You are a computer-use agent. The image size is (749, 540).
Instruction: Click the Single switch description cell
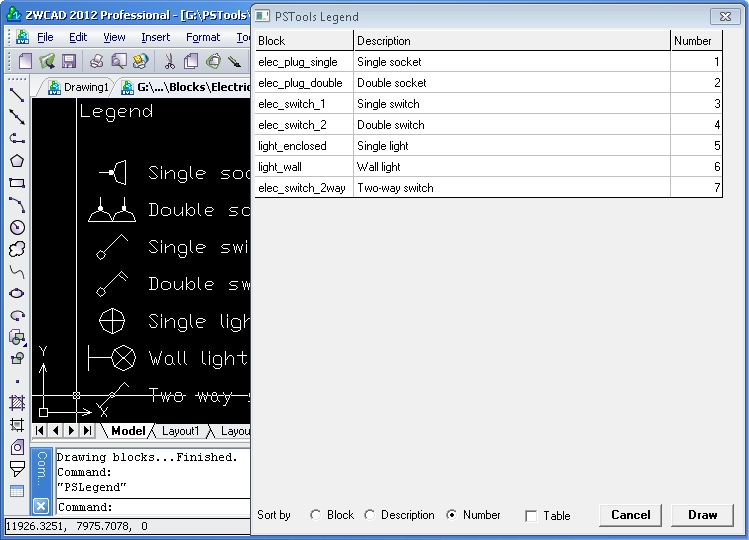[512, 104]
